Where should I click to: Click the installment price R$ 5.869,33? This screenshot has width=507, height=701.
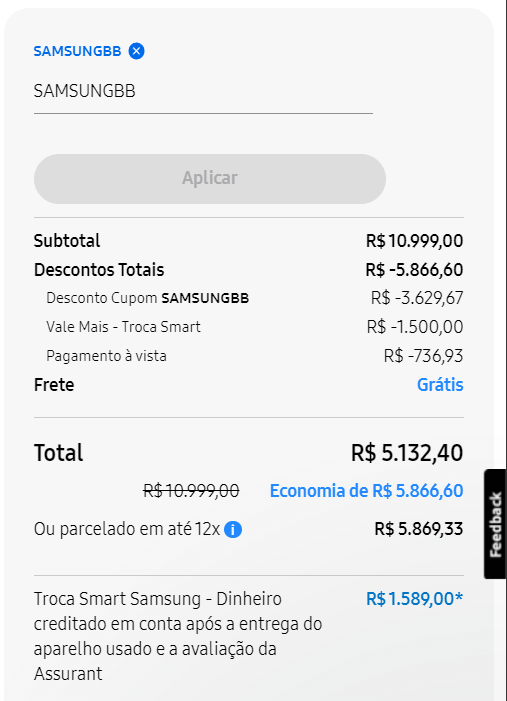pos(418,529)
